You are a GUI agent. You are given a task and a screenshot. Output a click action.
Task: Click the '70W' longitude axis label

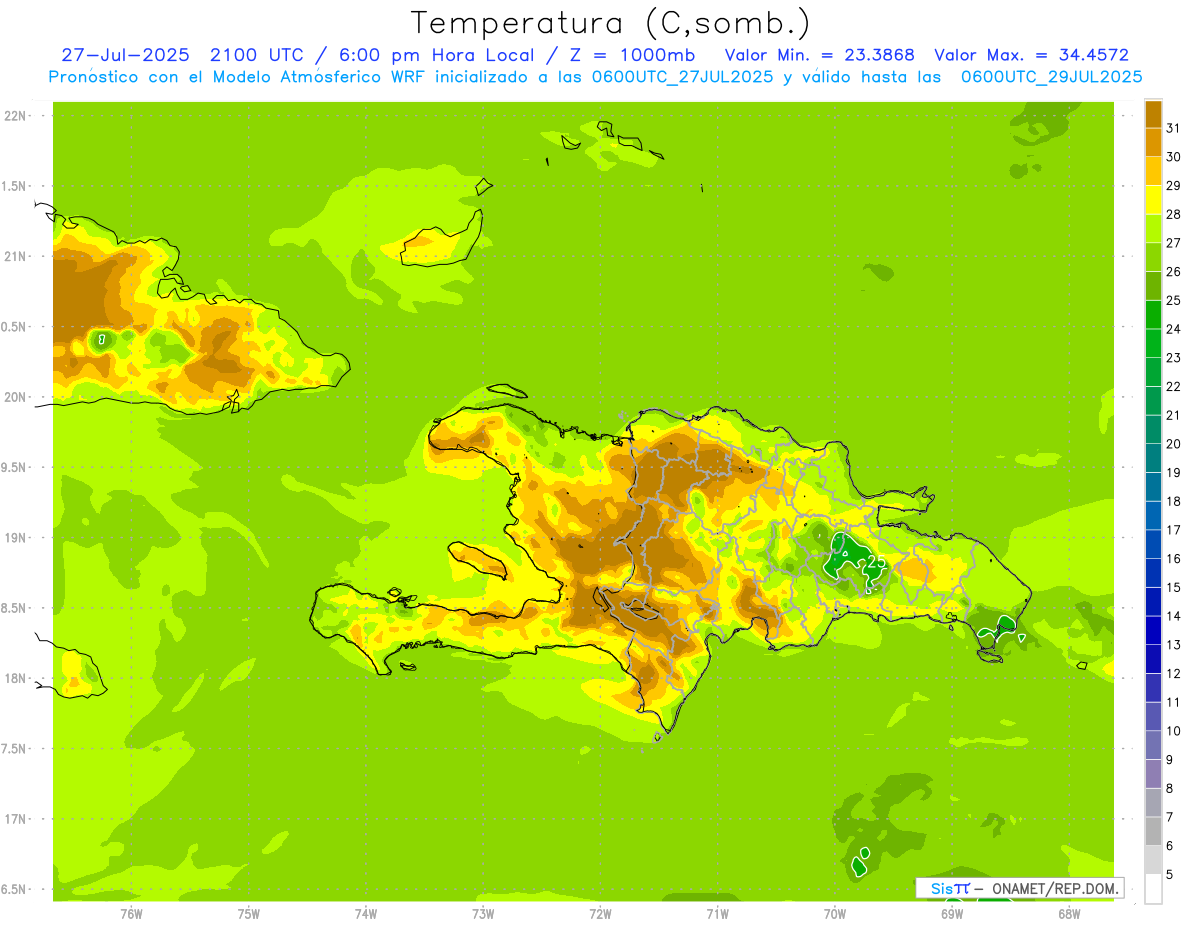(x=835, y=913)
